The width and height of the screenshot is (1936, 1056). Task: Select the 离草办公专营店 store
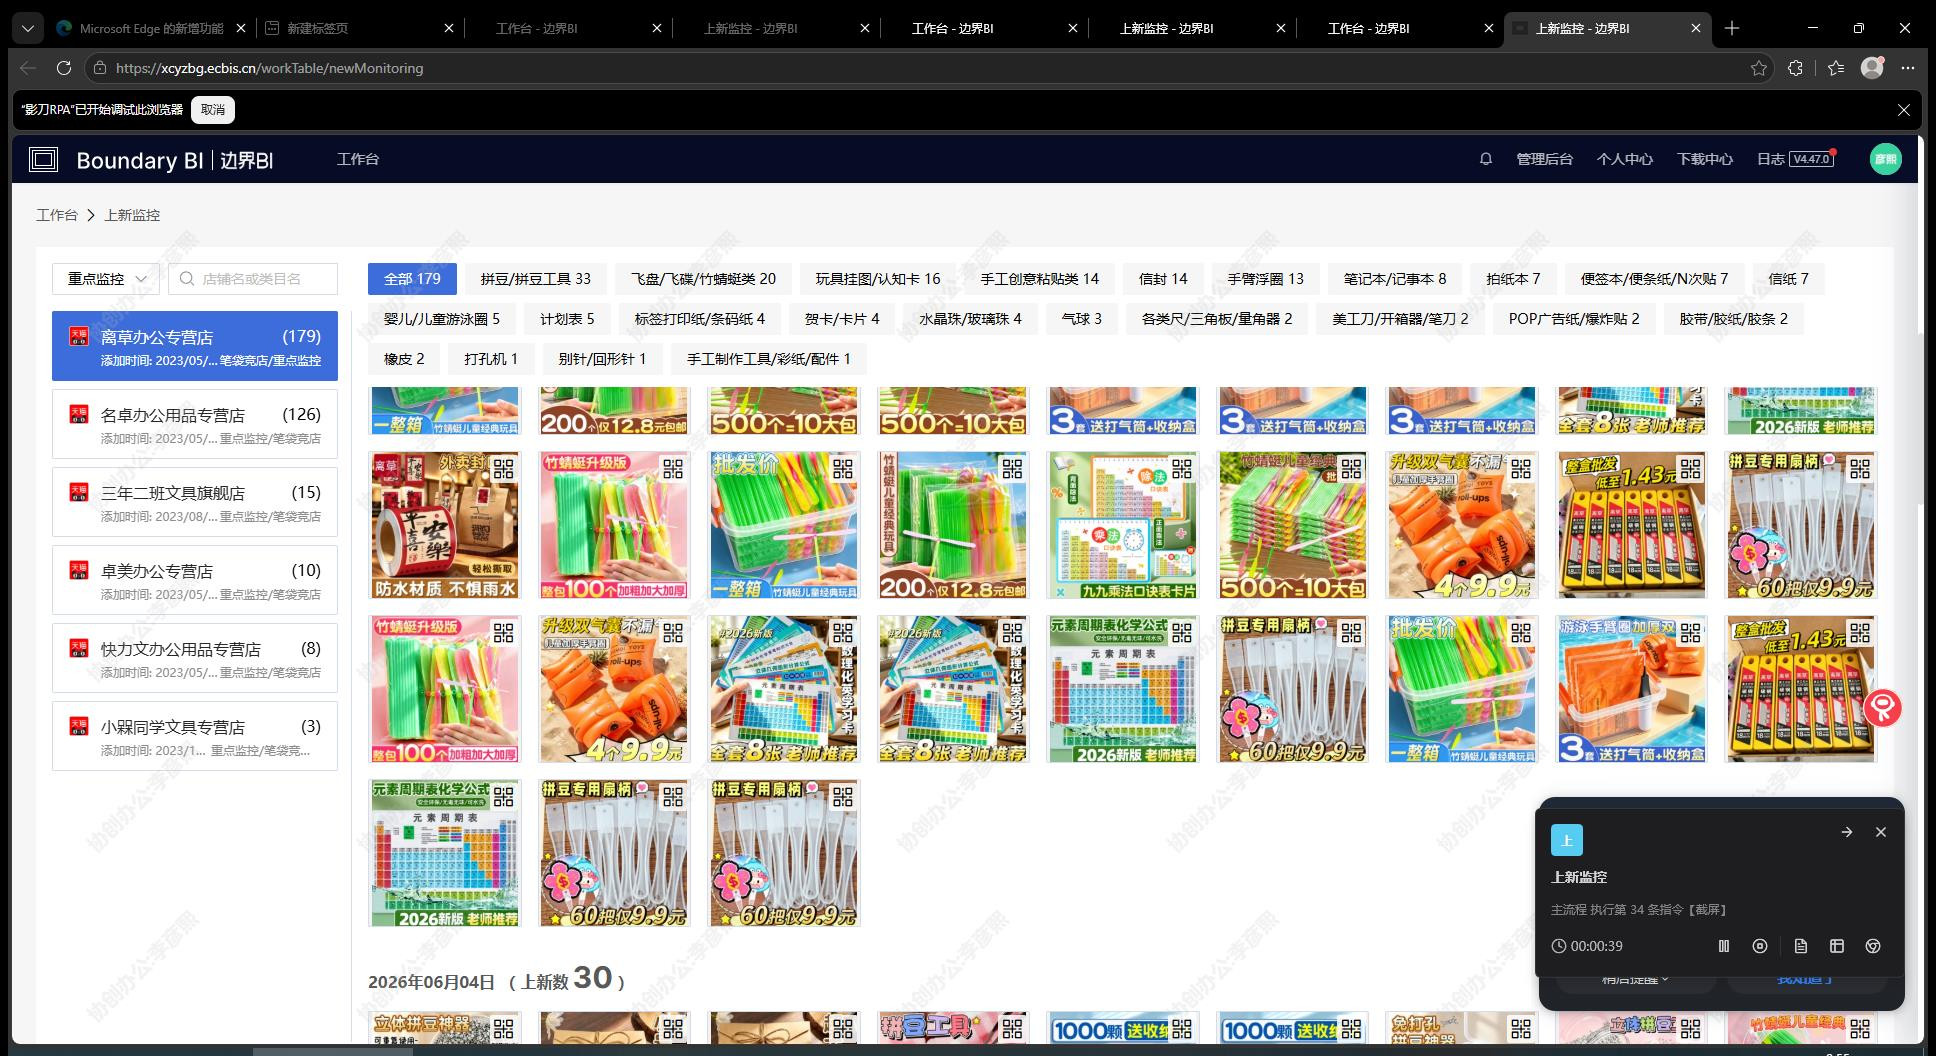click(x=195, y=346)
